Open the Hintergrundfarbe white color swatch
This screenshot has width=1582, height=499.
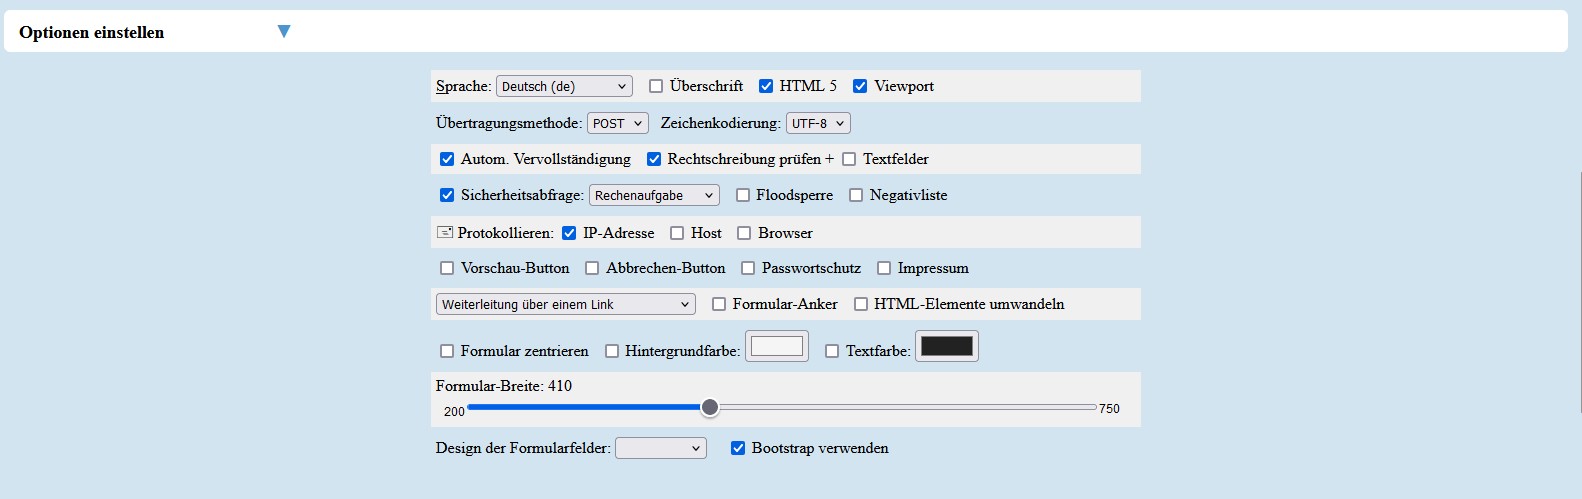coord(777,346)
